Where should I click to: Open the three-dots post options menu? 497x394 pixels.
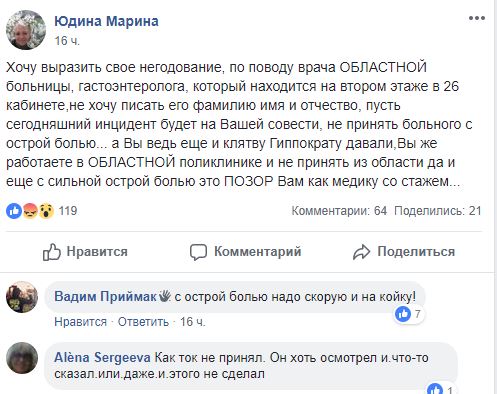click(x=477, y=18)
